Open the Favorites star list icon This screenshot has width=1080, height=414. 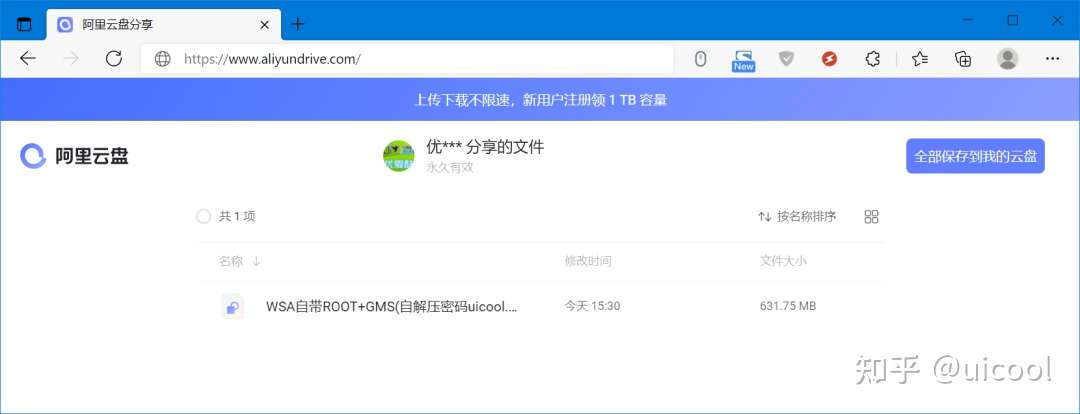(x=920, y=59)
